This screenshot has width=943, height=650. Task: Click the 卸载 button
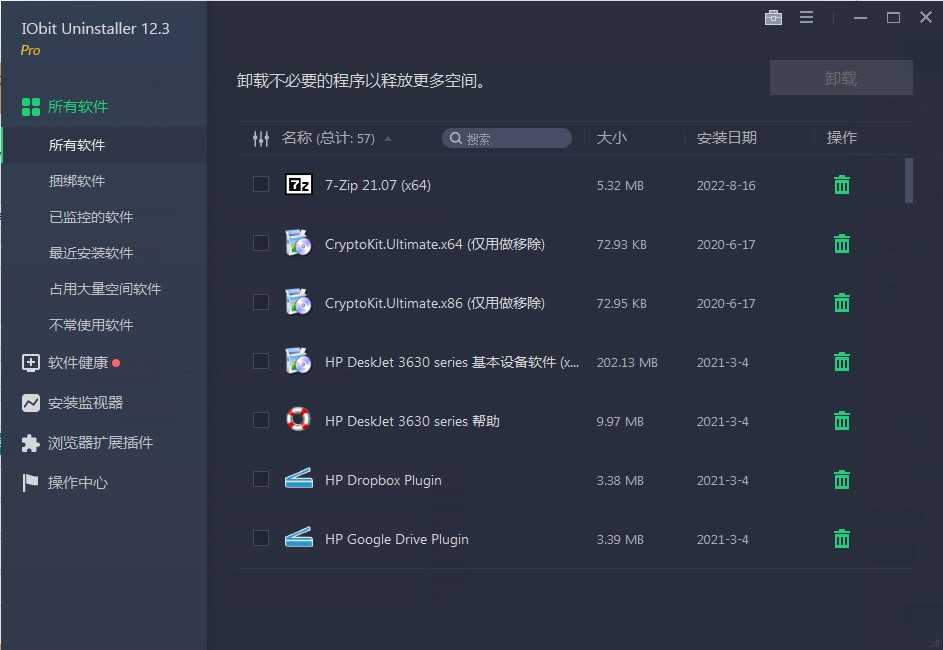841,78
